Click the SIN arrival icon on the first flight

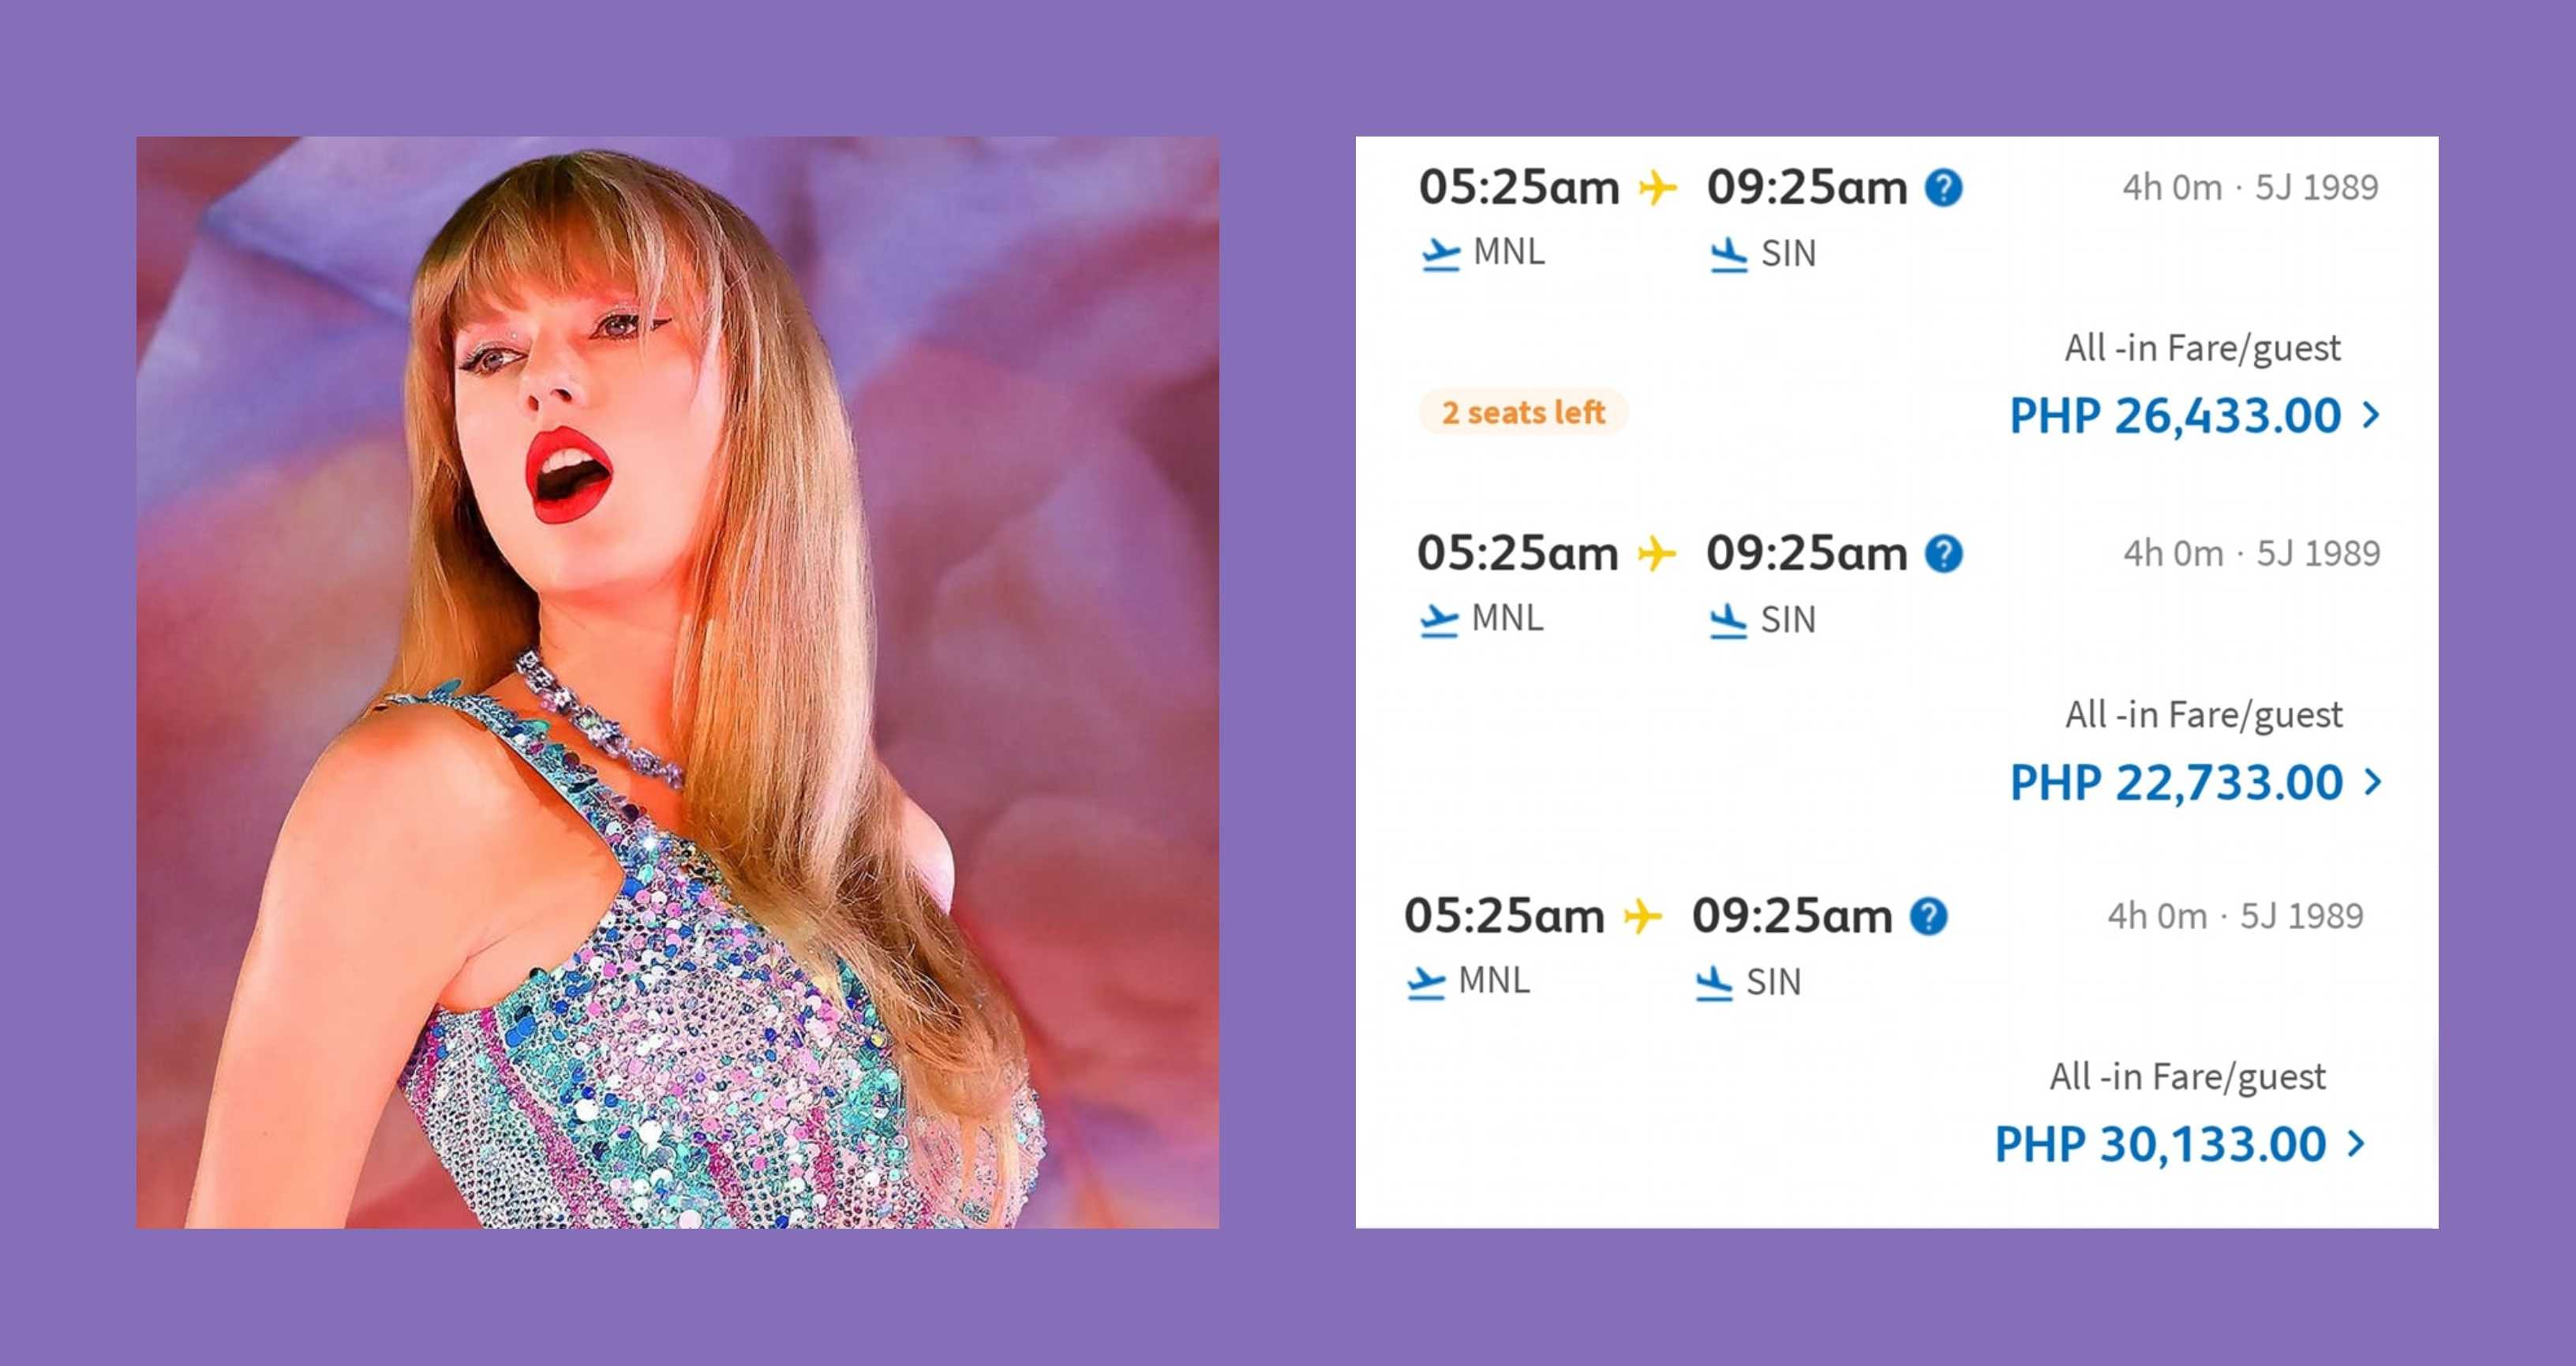(x=1728, y=255)
